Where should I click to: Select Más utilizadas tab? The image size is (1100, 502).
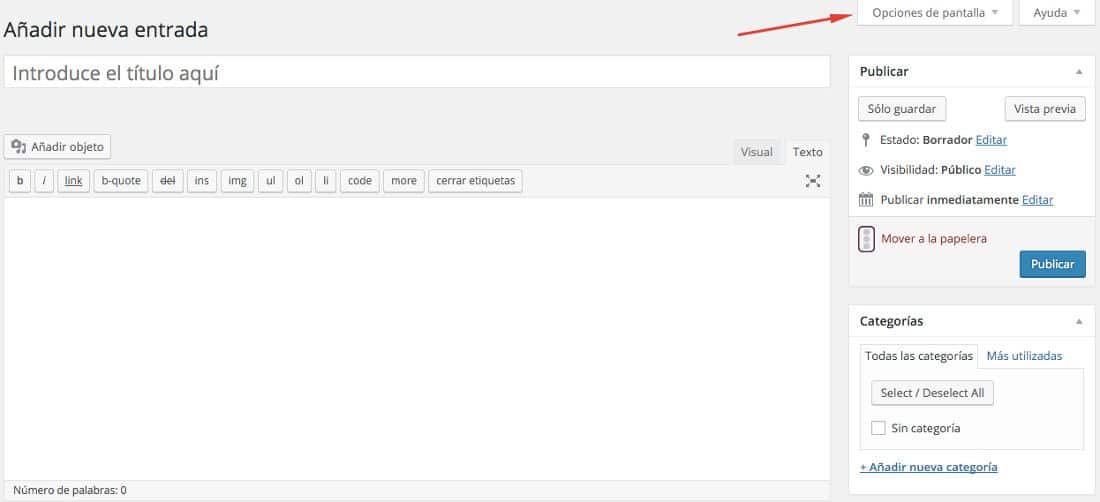click(x=1024, y=356)
